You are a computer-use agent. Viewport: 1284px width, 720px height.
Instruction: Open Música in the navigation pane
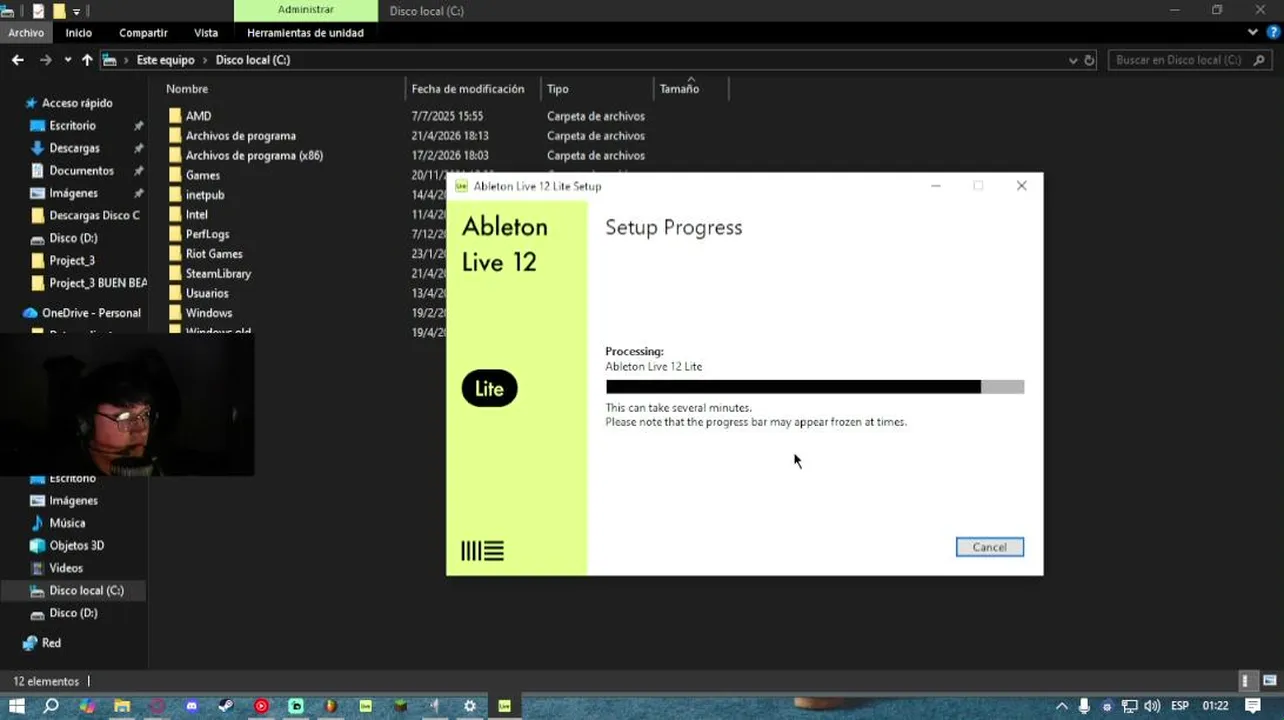coord(67,523)
